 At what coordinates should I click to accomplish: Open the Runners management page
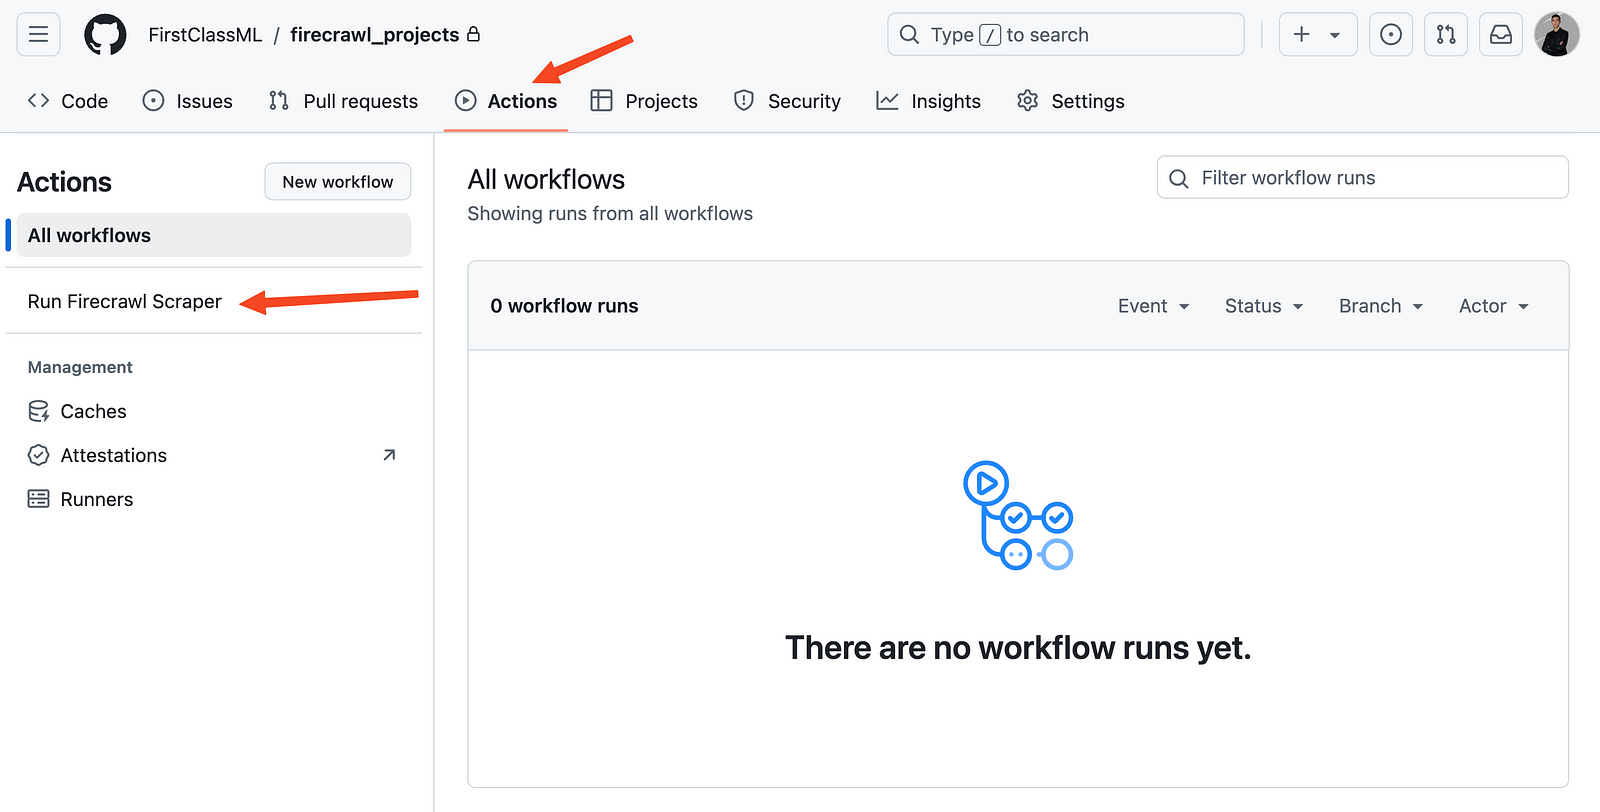96,499
